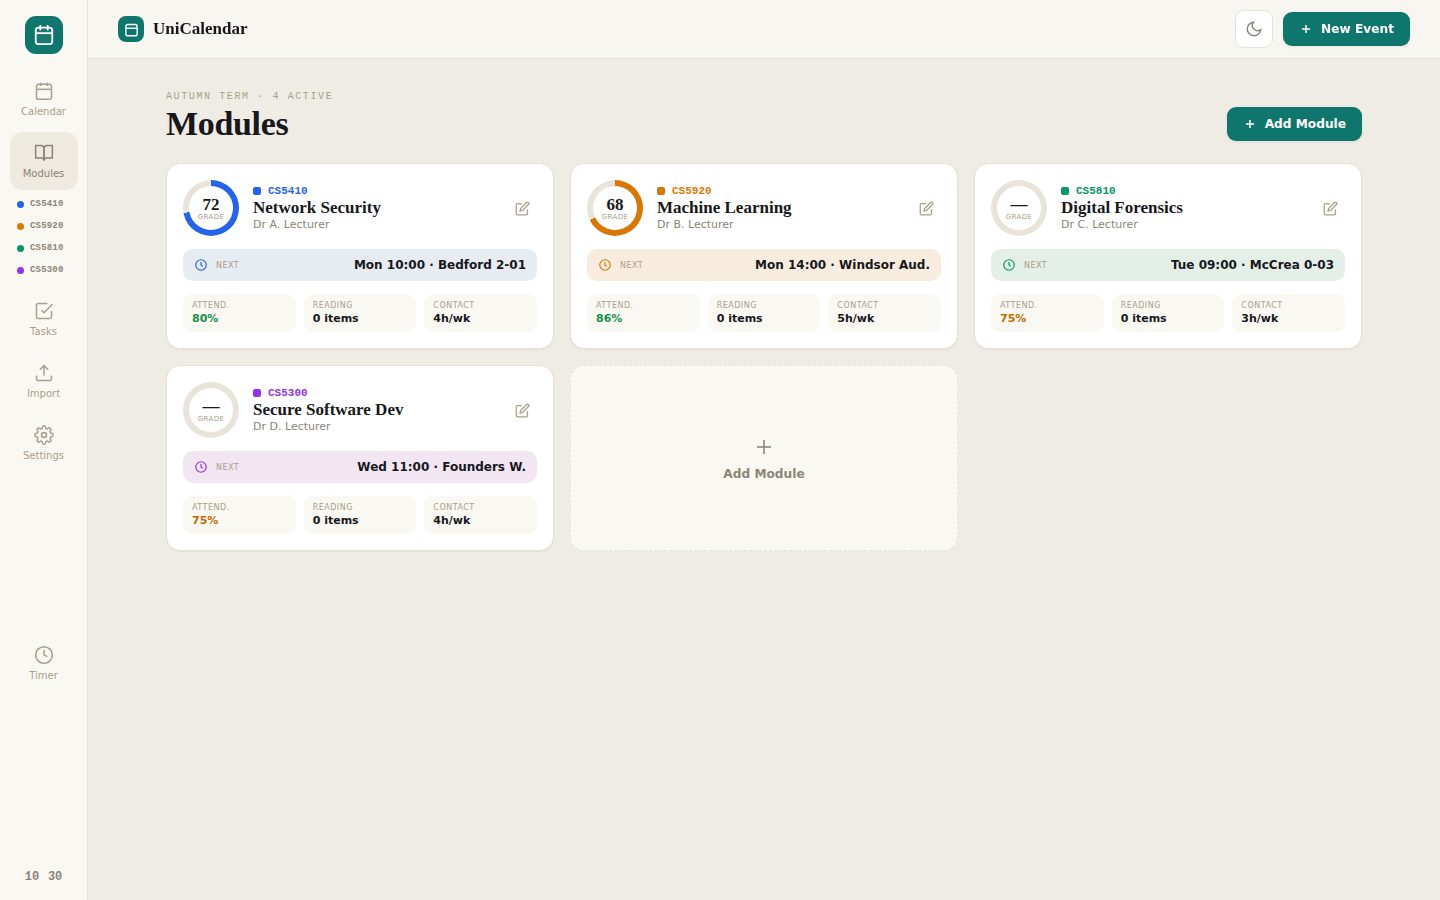Click the green Add Module button

click(x=1294, y=124)
